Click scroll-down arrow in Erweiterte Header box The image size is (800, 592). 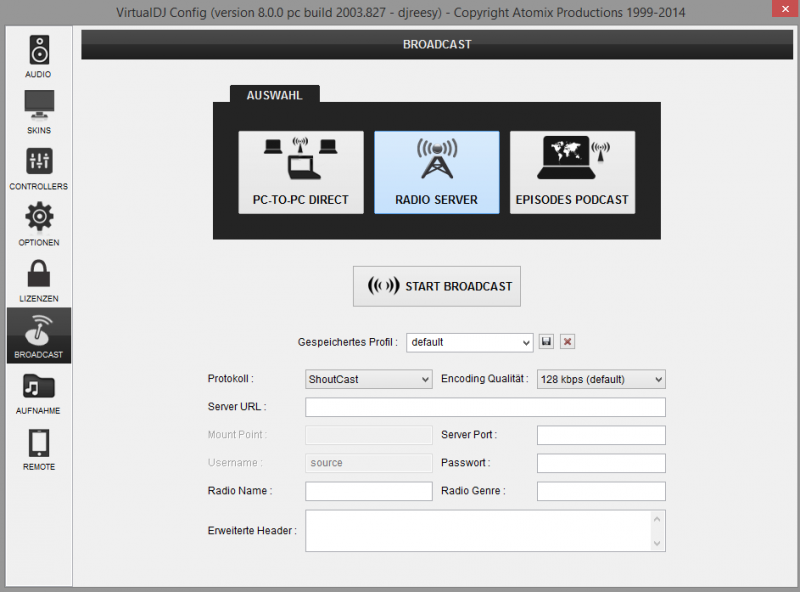click(x=657, y=543)
